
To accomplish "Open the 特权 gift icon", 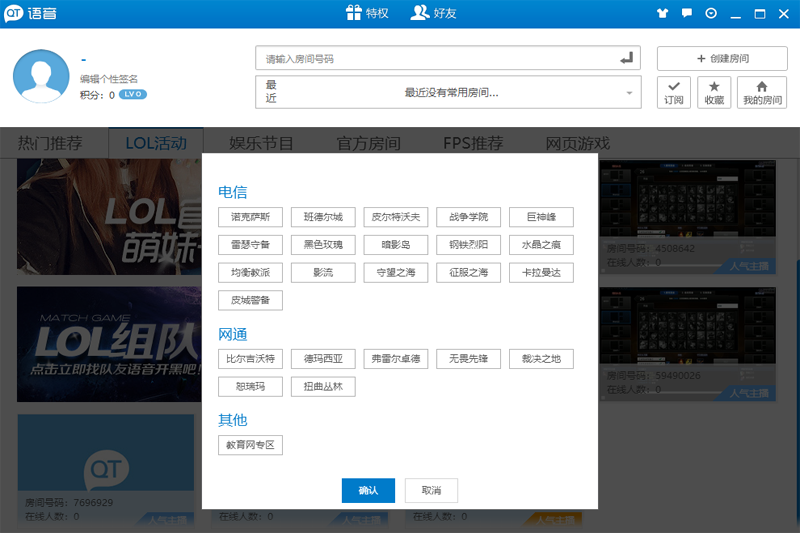I will coord(367,13).
